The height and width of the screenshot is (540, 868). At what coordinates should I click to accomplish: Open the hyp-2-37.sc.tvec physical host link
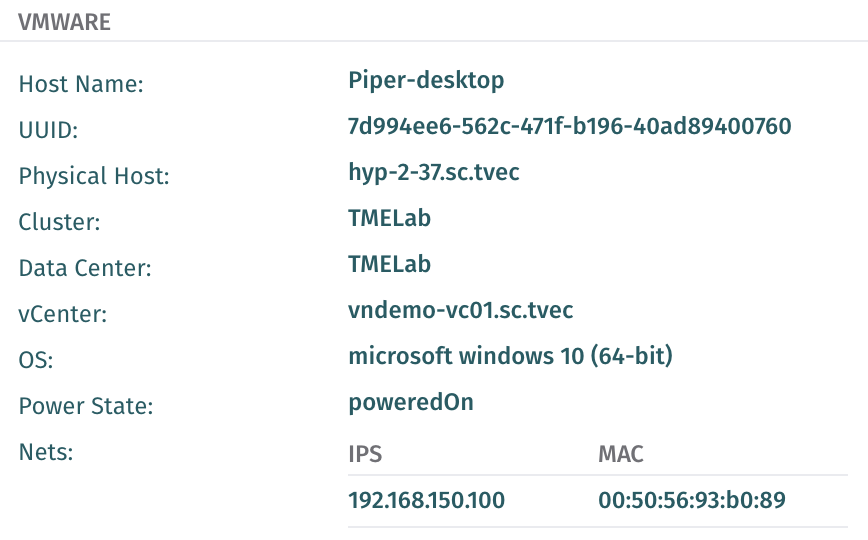[433, 172]
